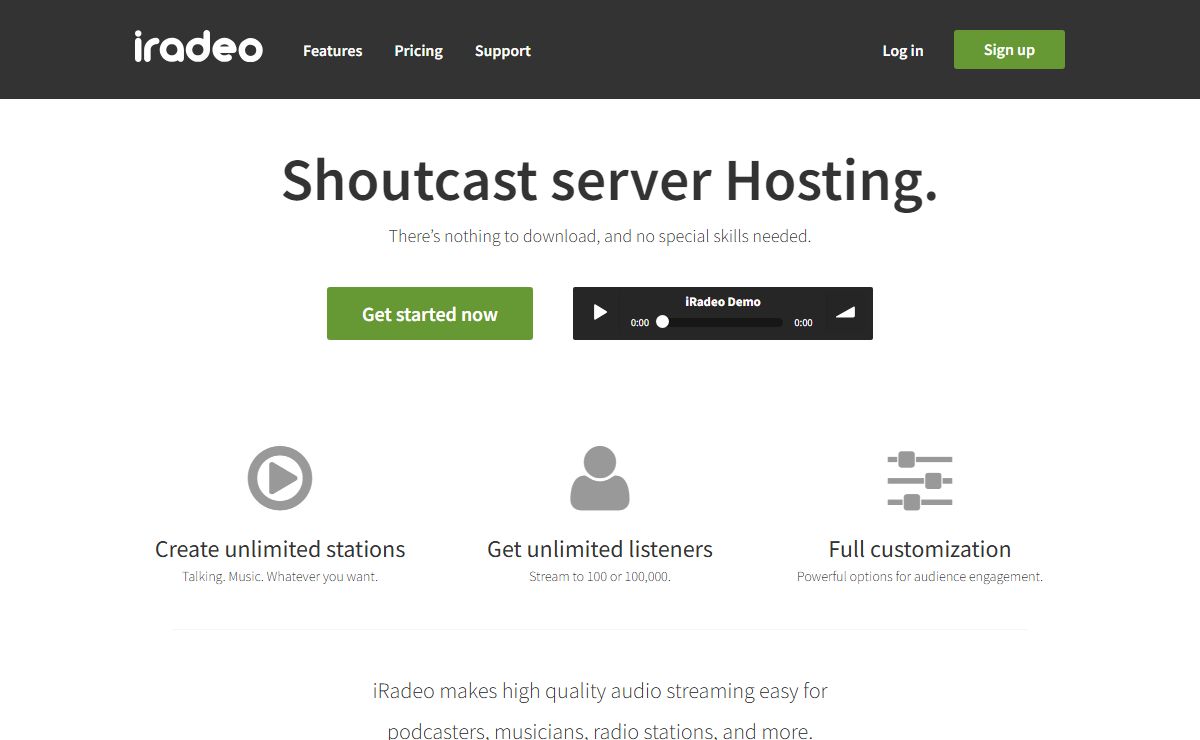Click the Get unlimited listeners heading
The width and height of the screenshot is (1200, 740).
coord(600,549)
